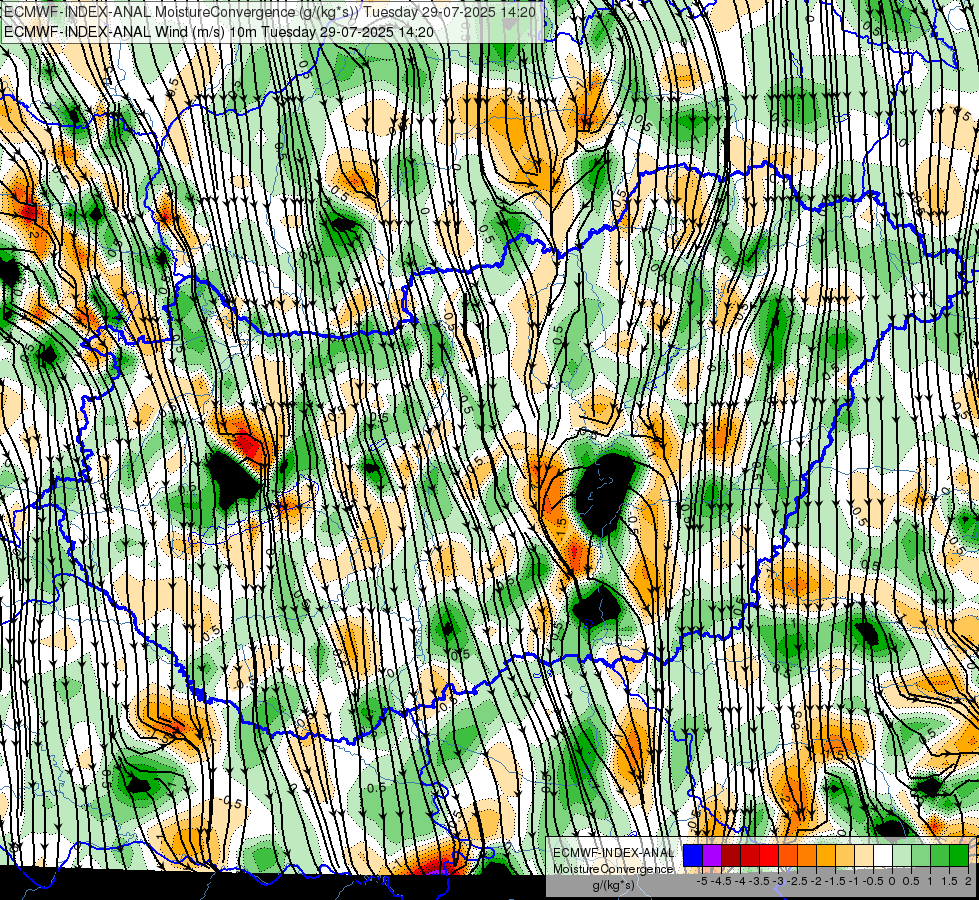
Task: Click the '-4' legend tick label
Action: coord(740,881)
